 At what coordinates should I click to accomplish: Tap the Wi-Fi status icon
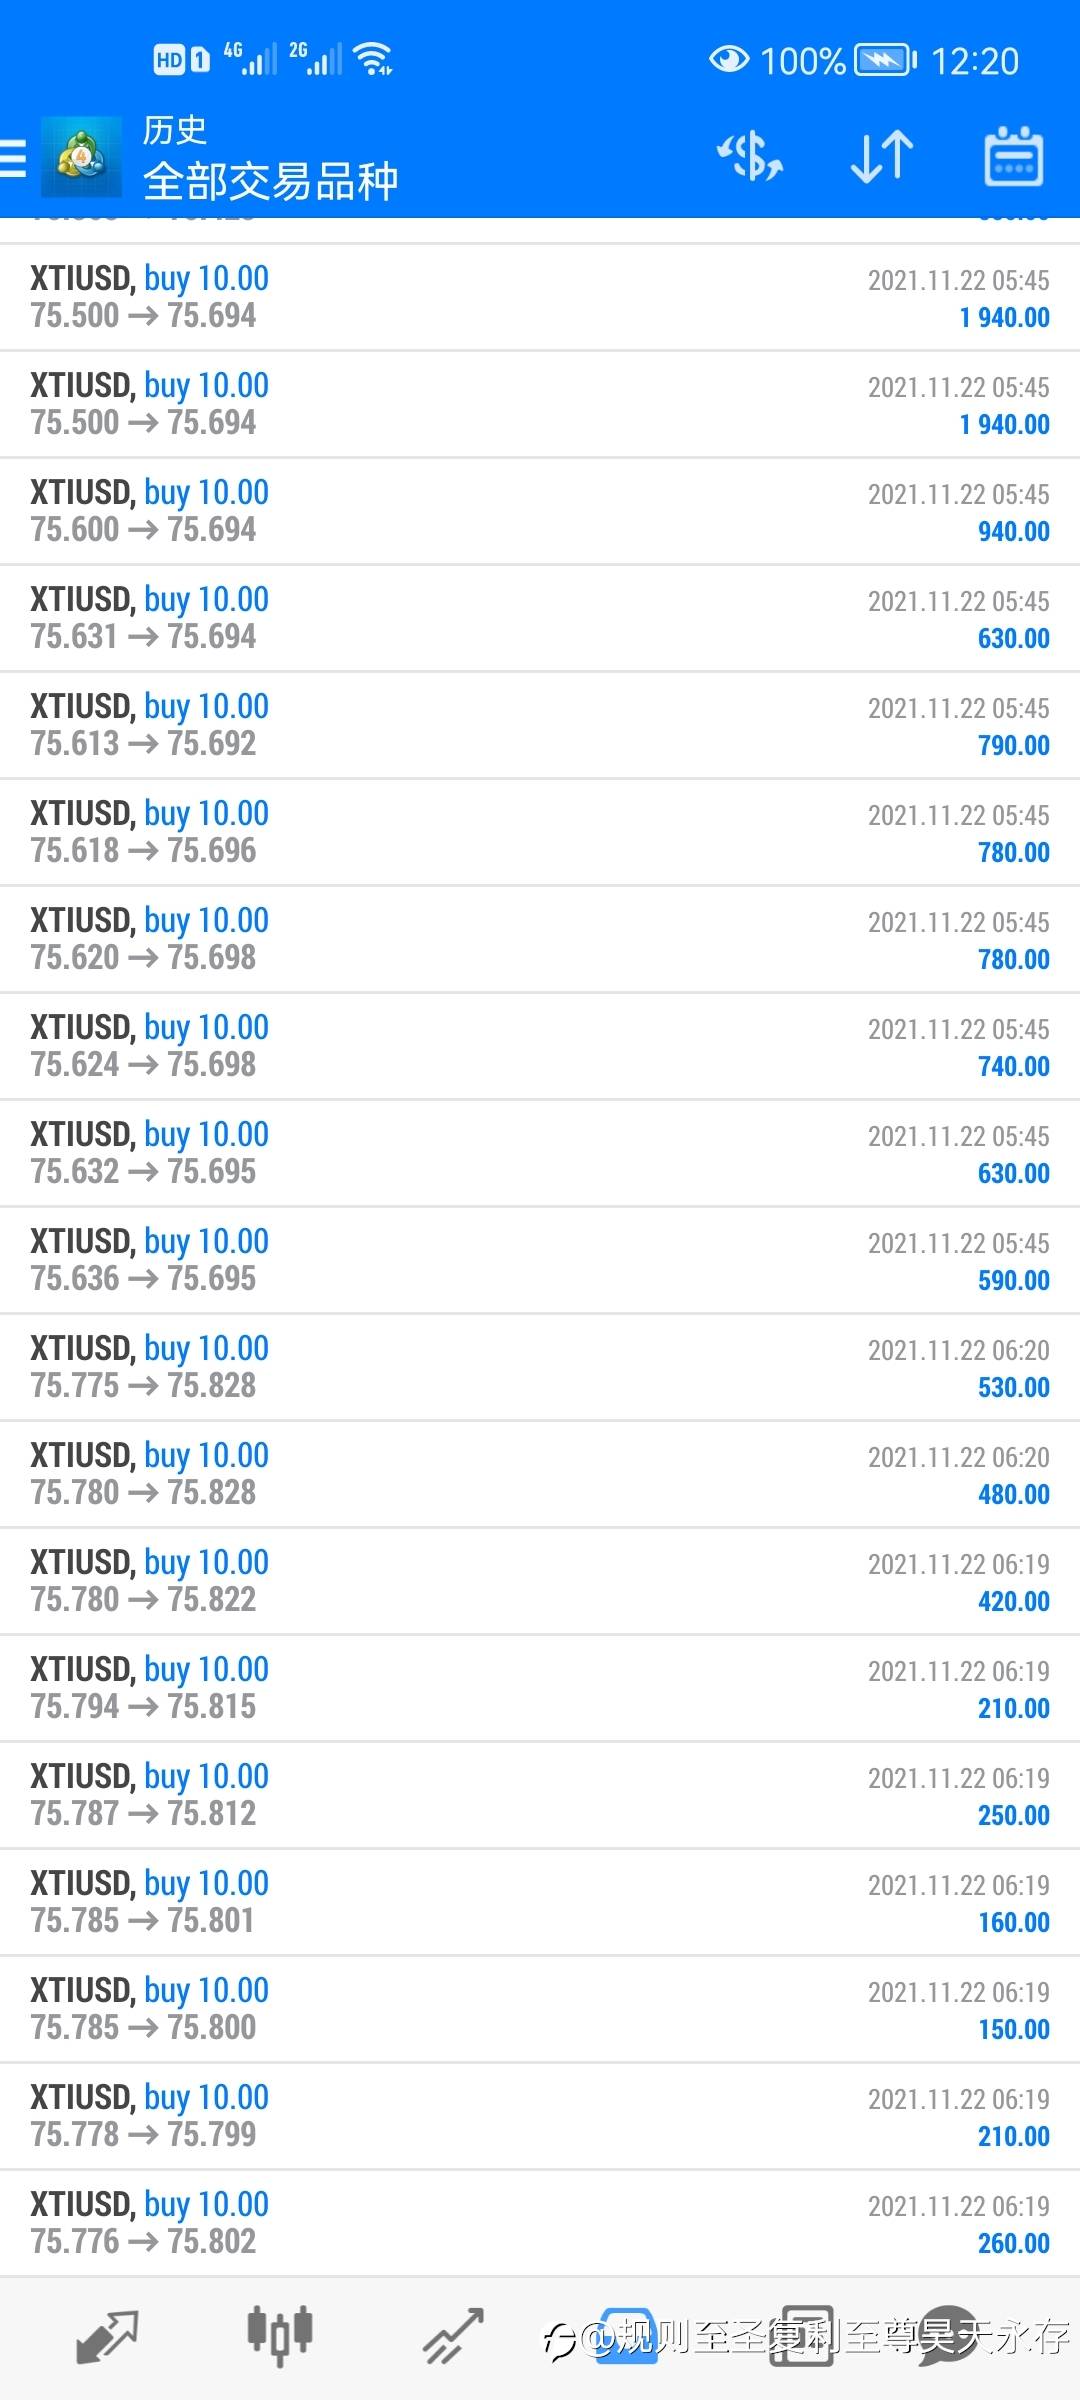374,59
